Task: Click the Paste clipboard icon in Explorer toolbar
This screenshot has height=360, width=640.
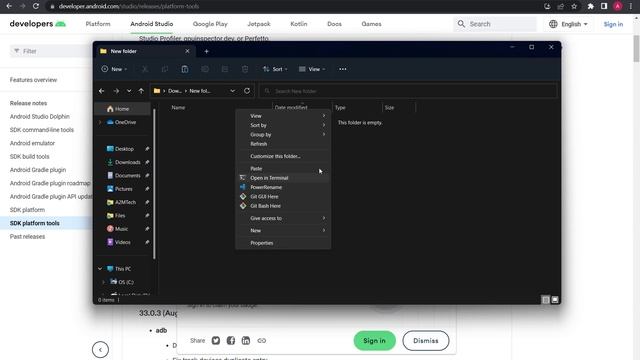Action: (x=185, y=69)
